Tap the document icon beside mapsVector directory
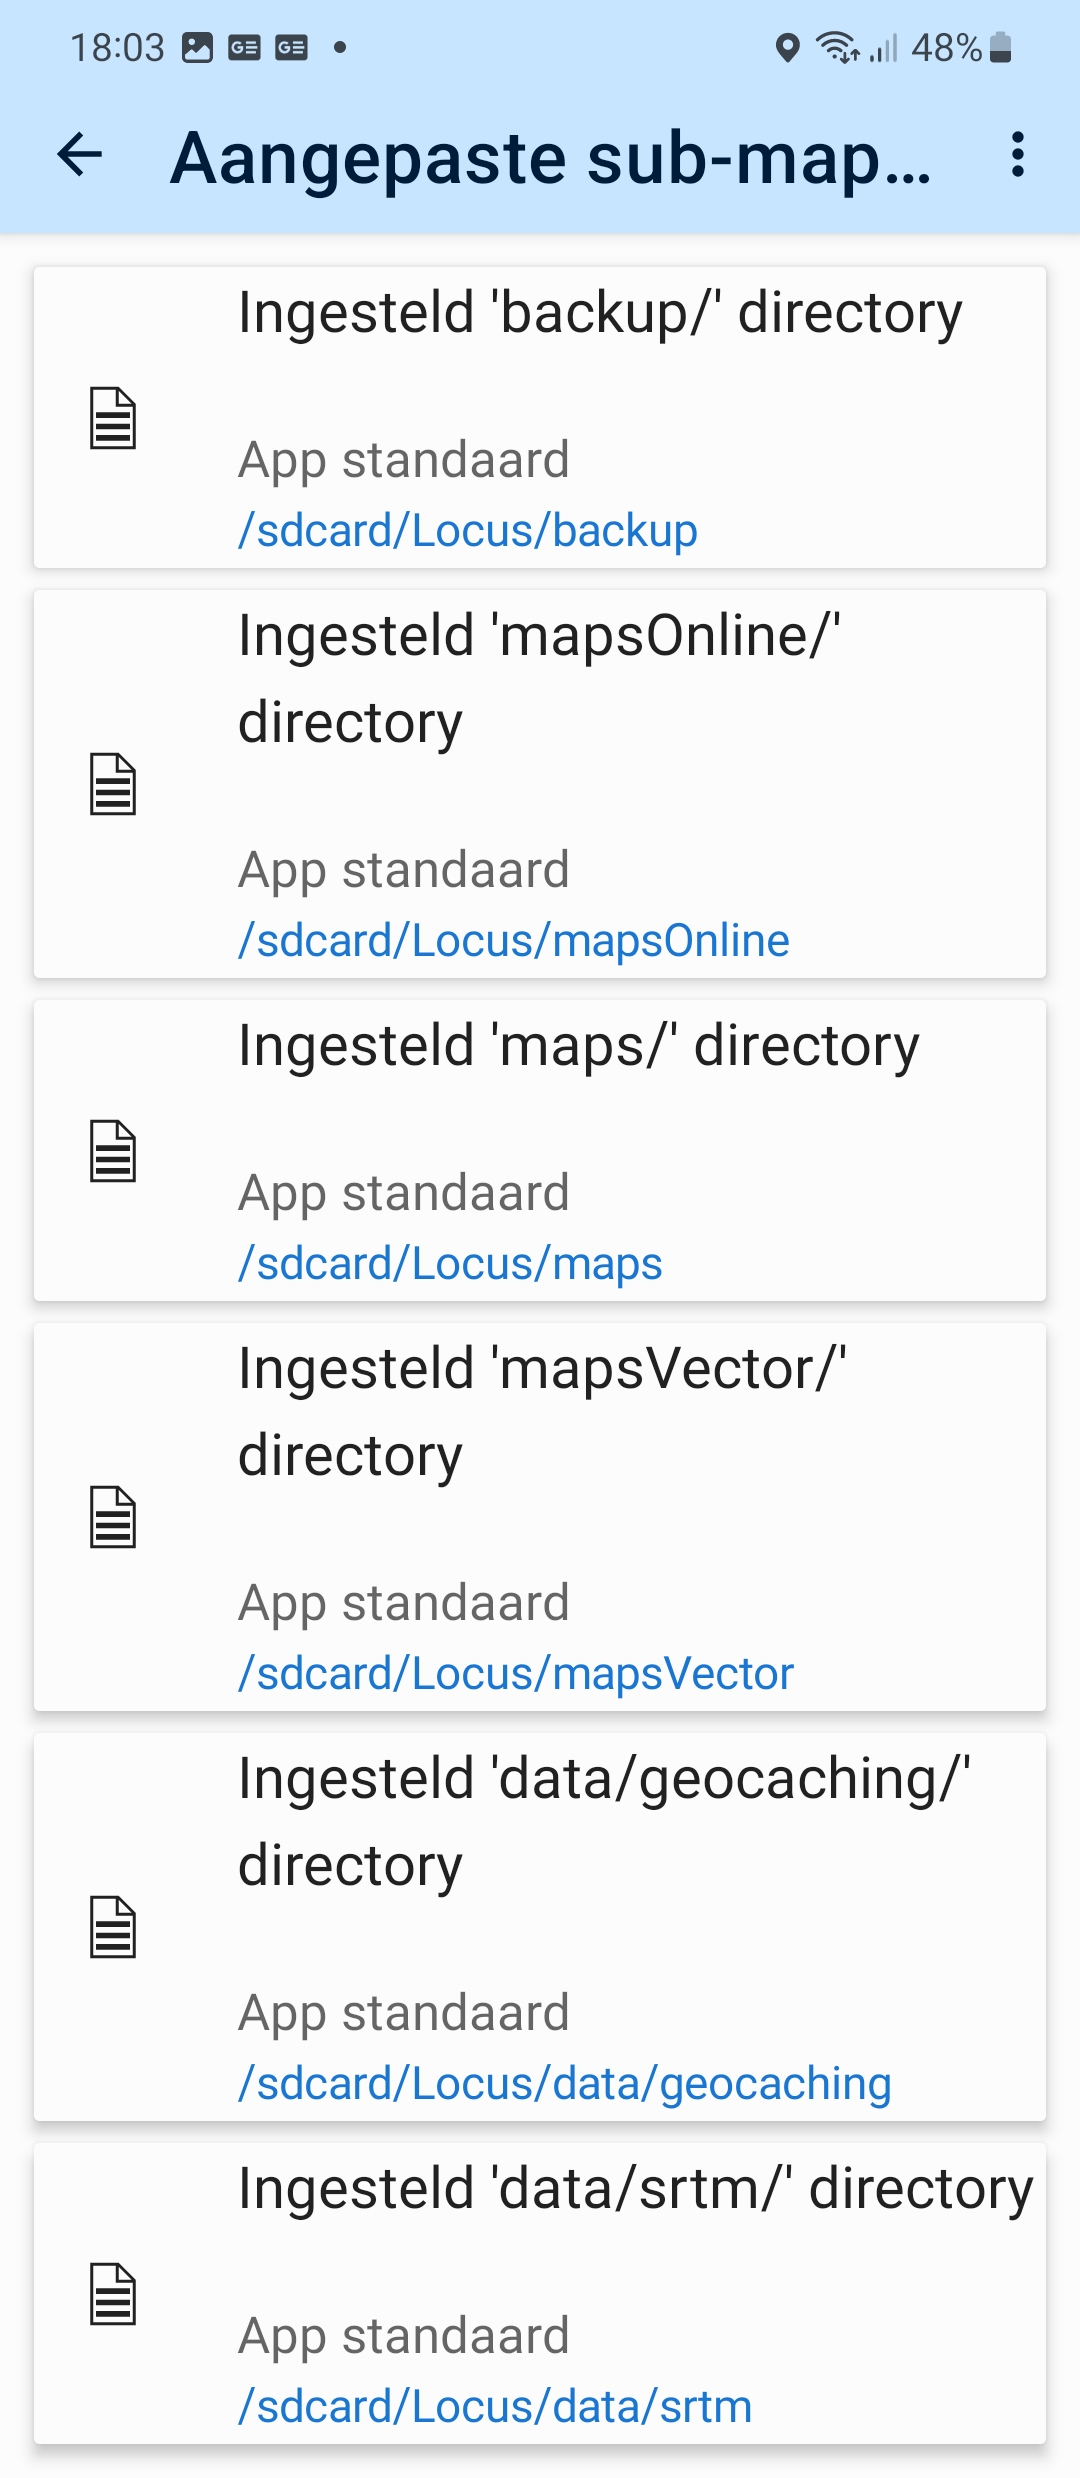 113,1517
